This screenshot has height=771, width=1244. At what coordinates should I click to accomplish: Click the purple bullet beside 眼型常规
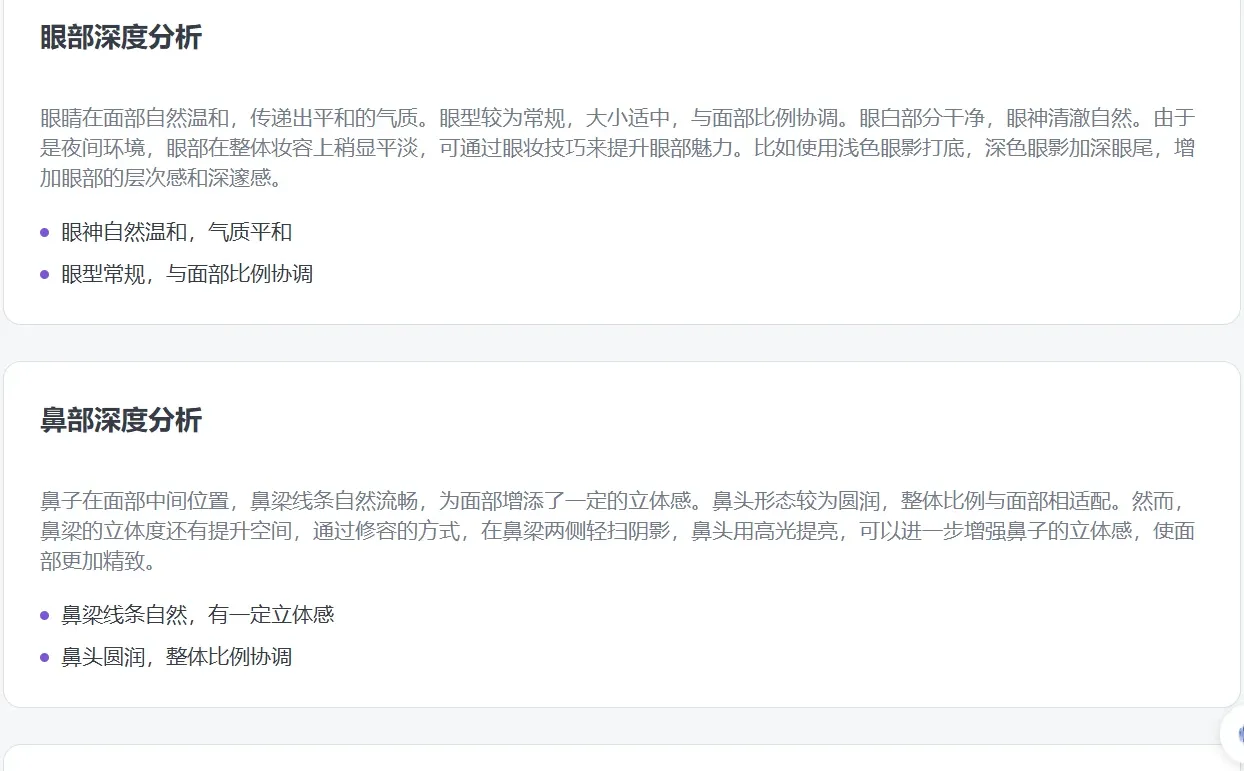[x=43, y=273]
